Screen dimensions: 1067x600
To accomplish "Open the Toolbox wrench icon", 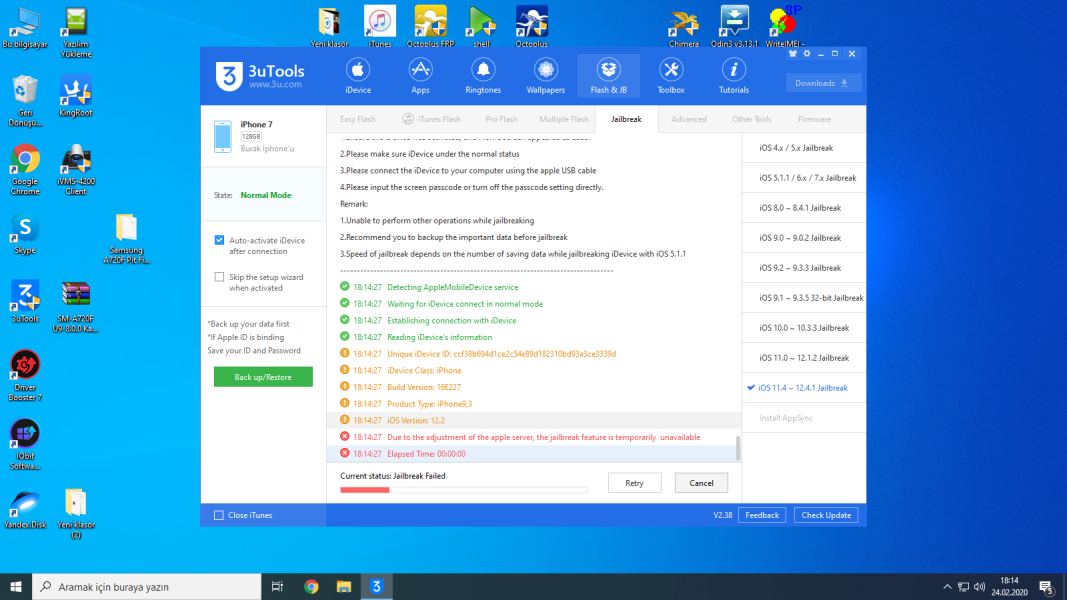I will pyautogui.click(x=671, y=75).
